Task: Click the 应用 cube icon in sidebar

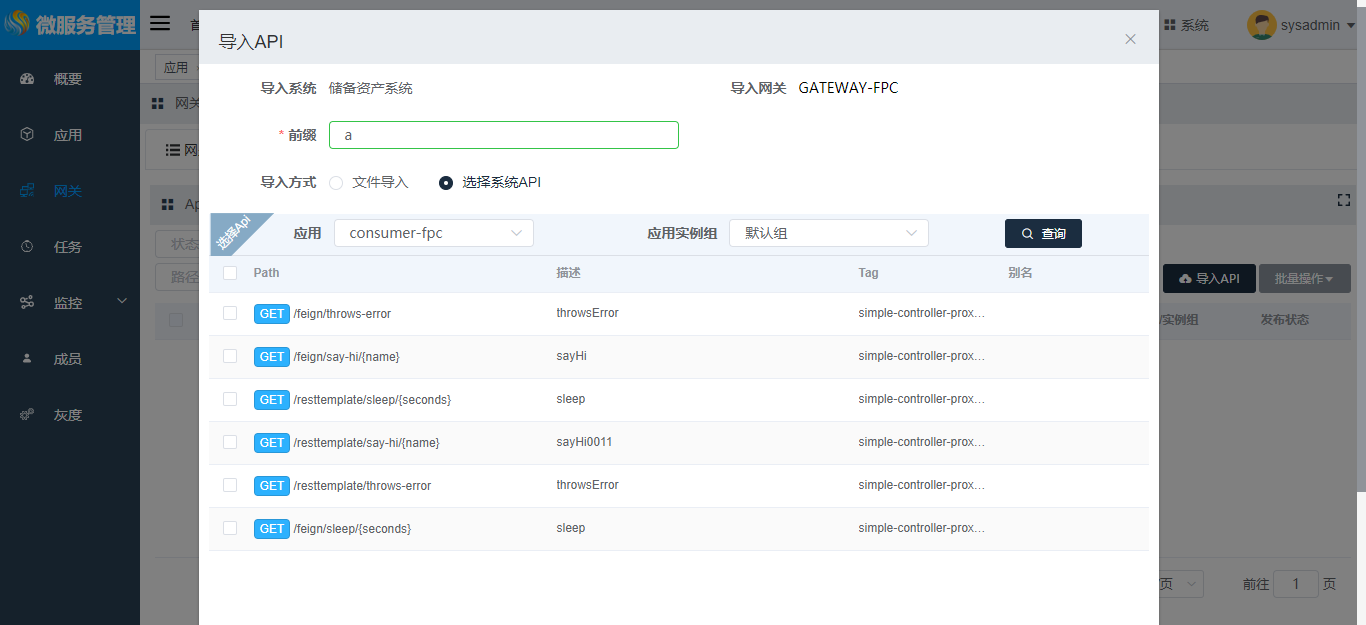Action: pos(27,135)
